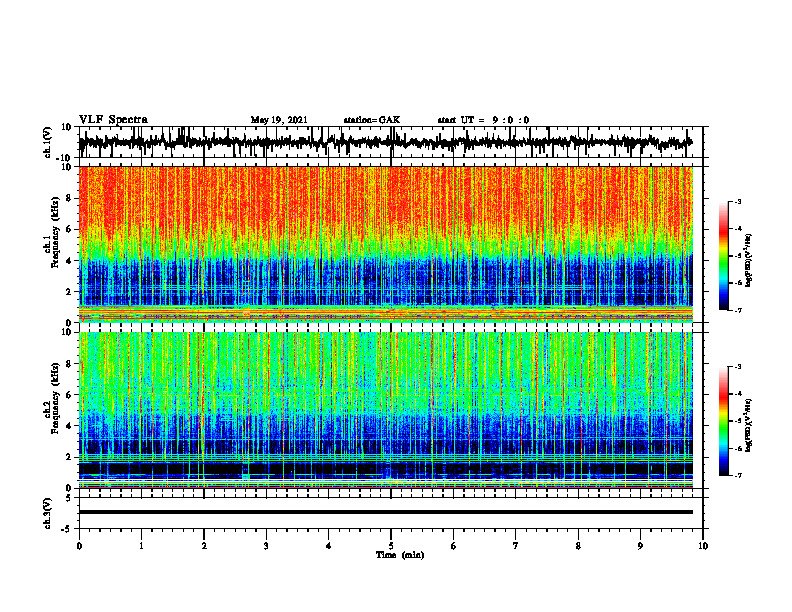
Task: Click the -3 label atop ch.1 colorbar
Action: [x=738, y=201]
